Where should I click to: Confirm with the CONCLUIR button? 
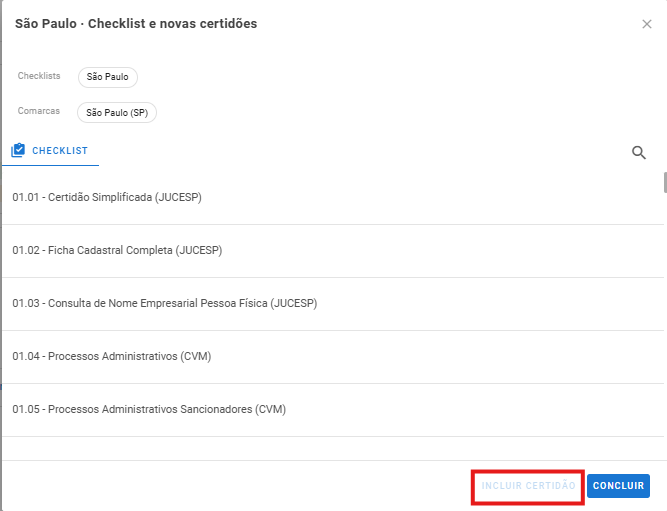click(618, 486)
